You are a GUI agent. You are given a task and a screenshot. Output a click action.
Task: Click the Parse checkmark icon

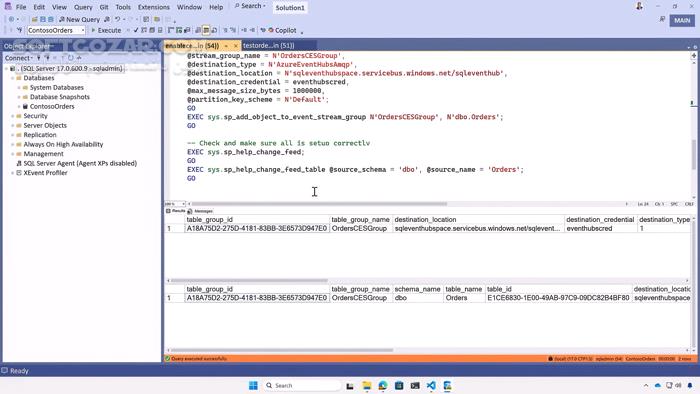[x=136, y=30]
